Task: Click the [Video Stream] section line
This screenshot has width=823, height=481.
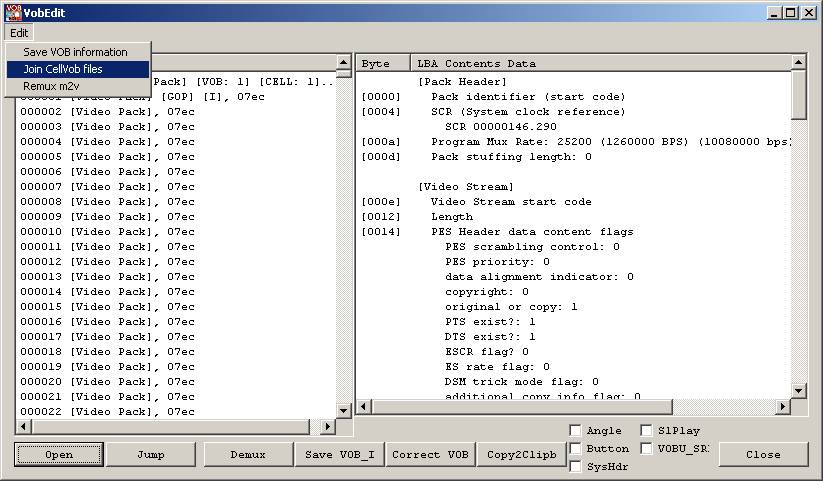Action: [466, 187]
